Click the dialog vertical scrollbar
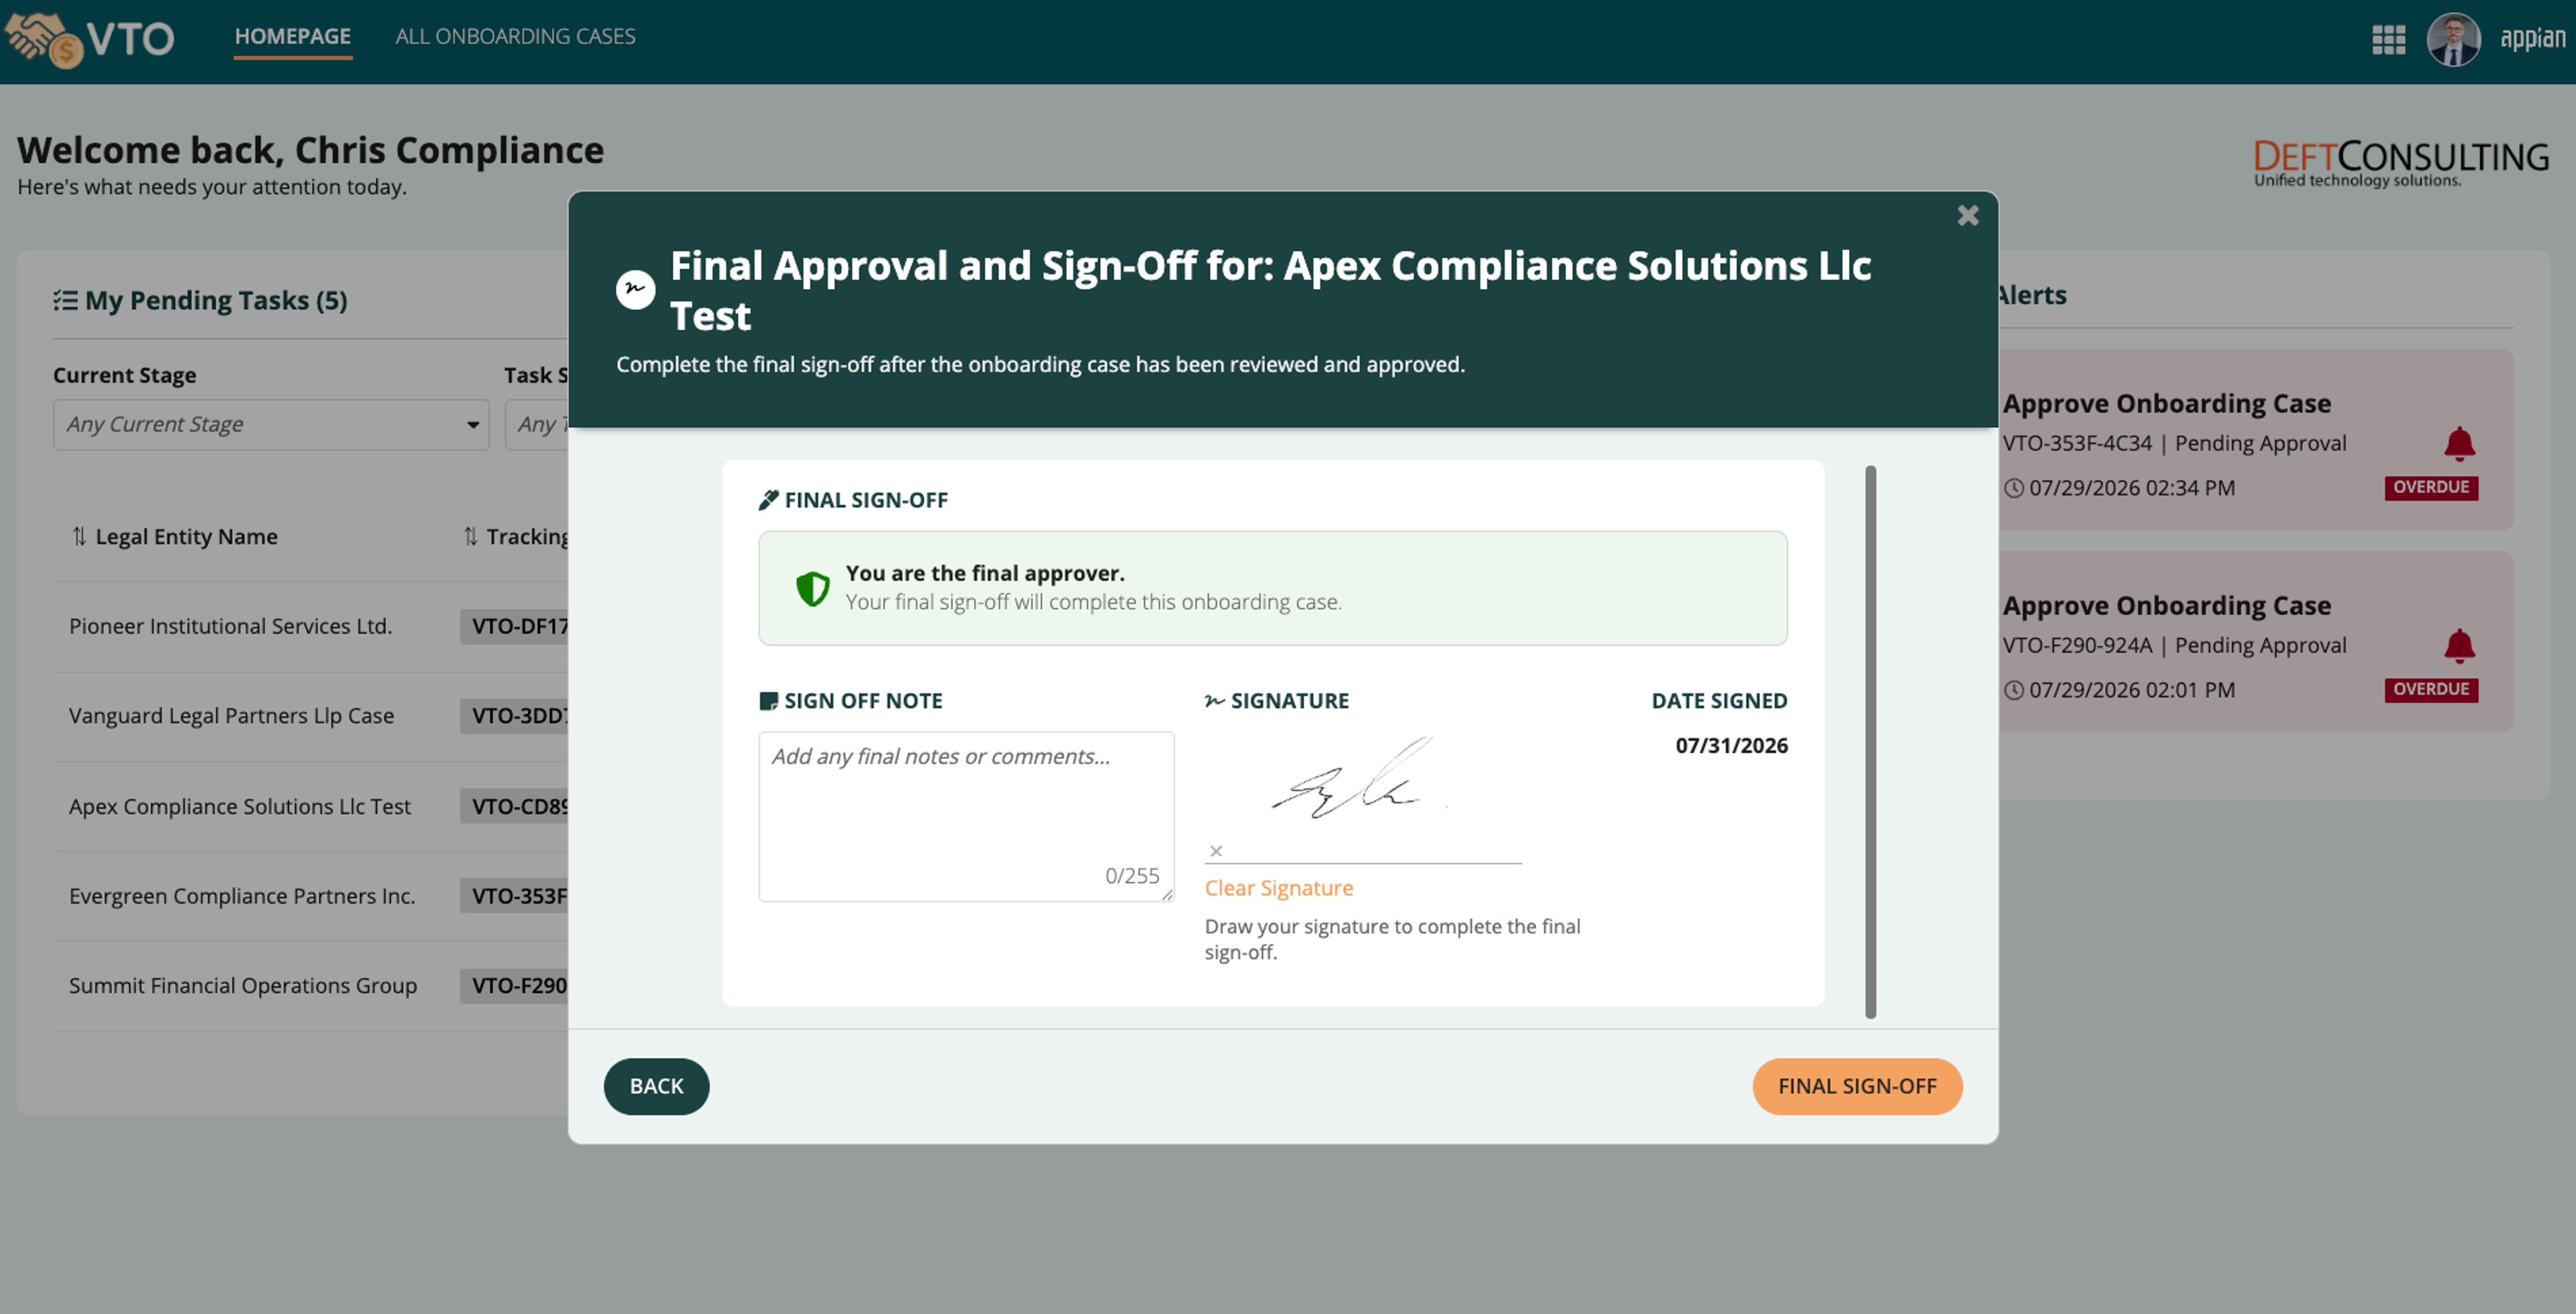This screenshot has width=2576, height=1314. [x=1870, y=742]
